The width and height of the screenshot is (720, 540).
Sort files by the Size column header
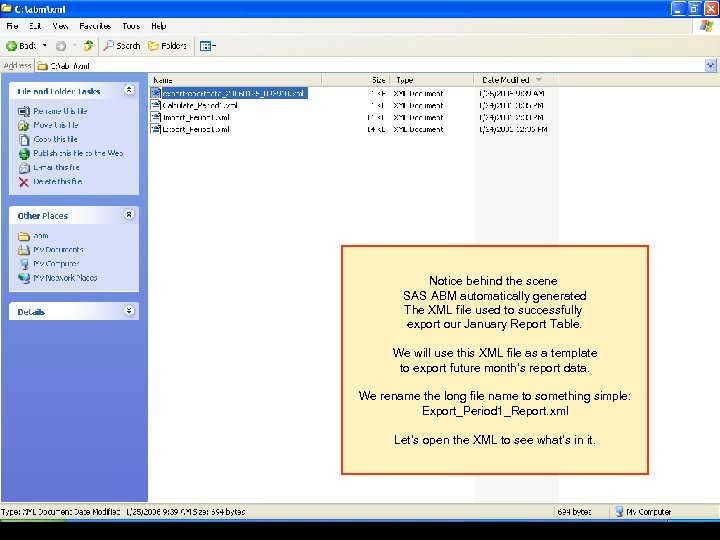(x=355, y=80)
